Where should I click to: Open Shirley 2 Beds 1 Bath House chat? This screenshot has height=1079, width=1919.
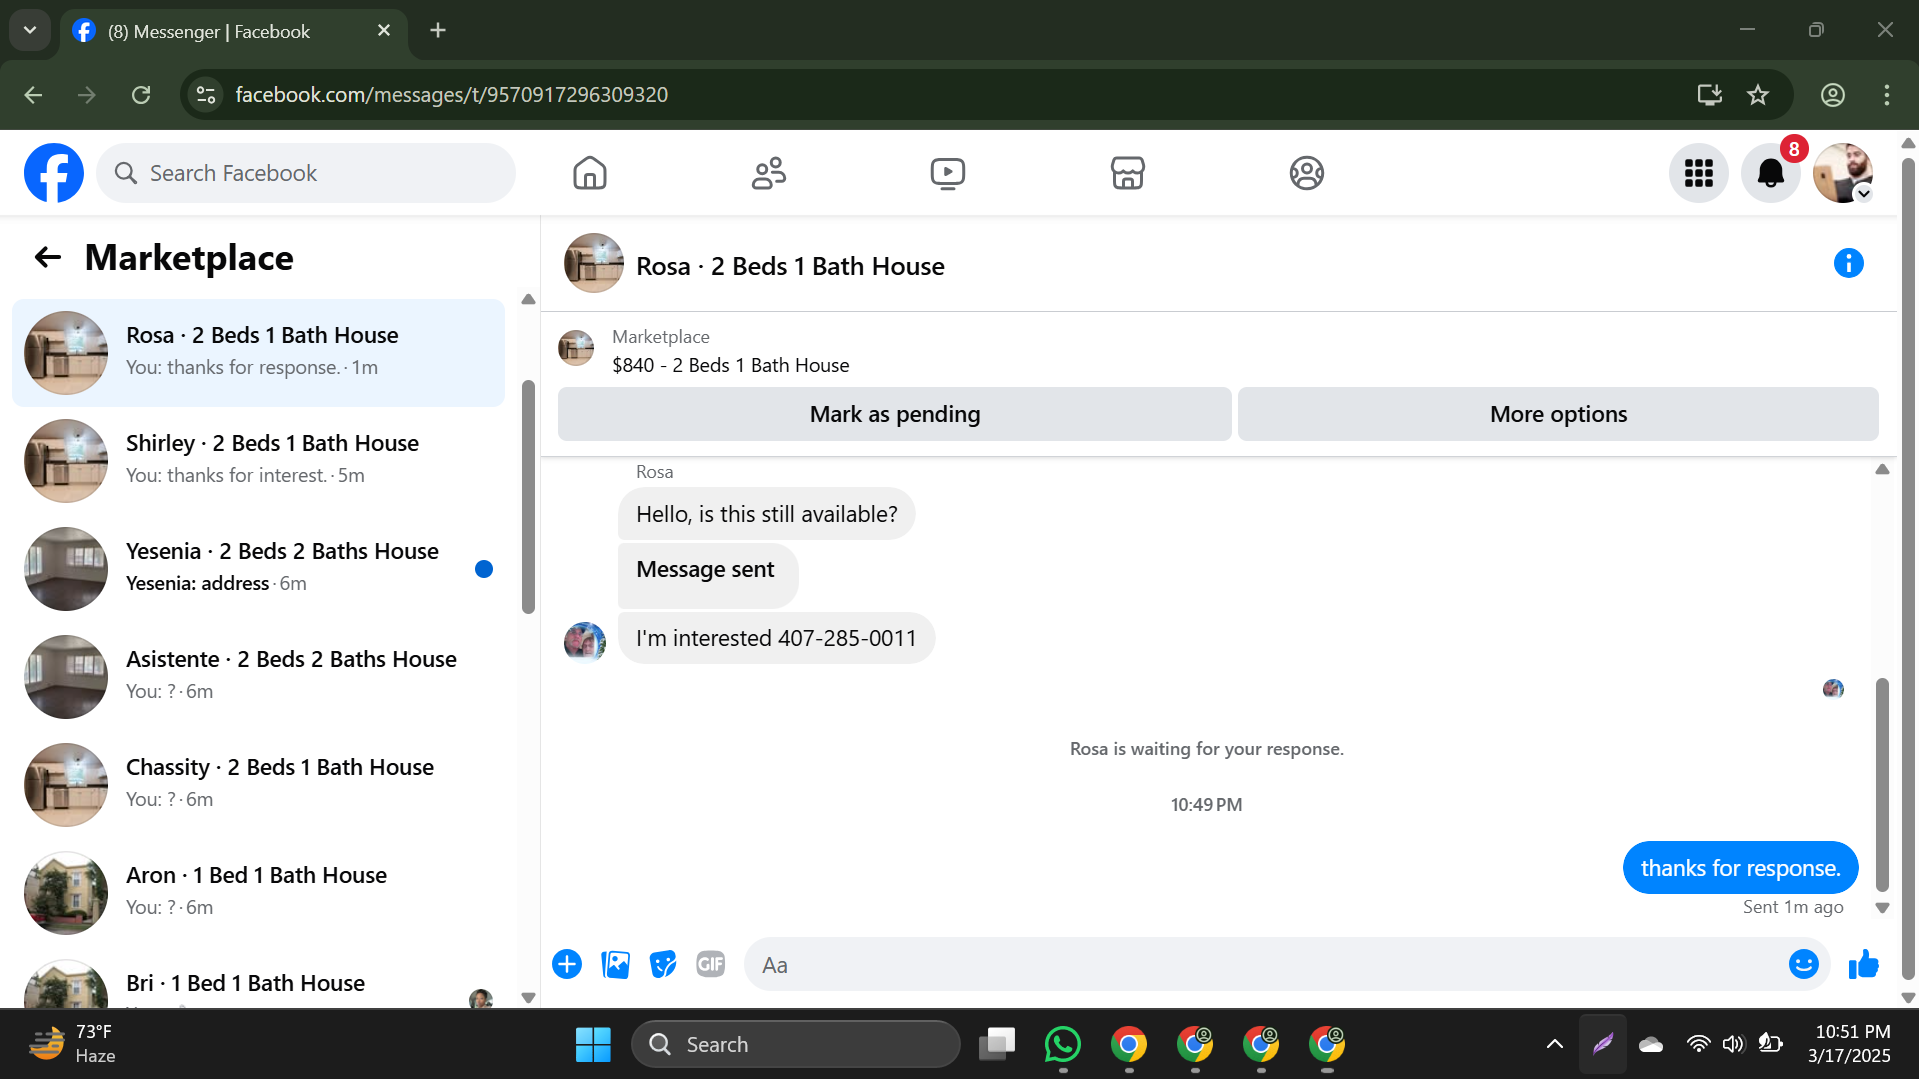click(x=259, y=460)
